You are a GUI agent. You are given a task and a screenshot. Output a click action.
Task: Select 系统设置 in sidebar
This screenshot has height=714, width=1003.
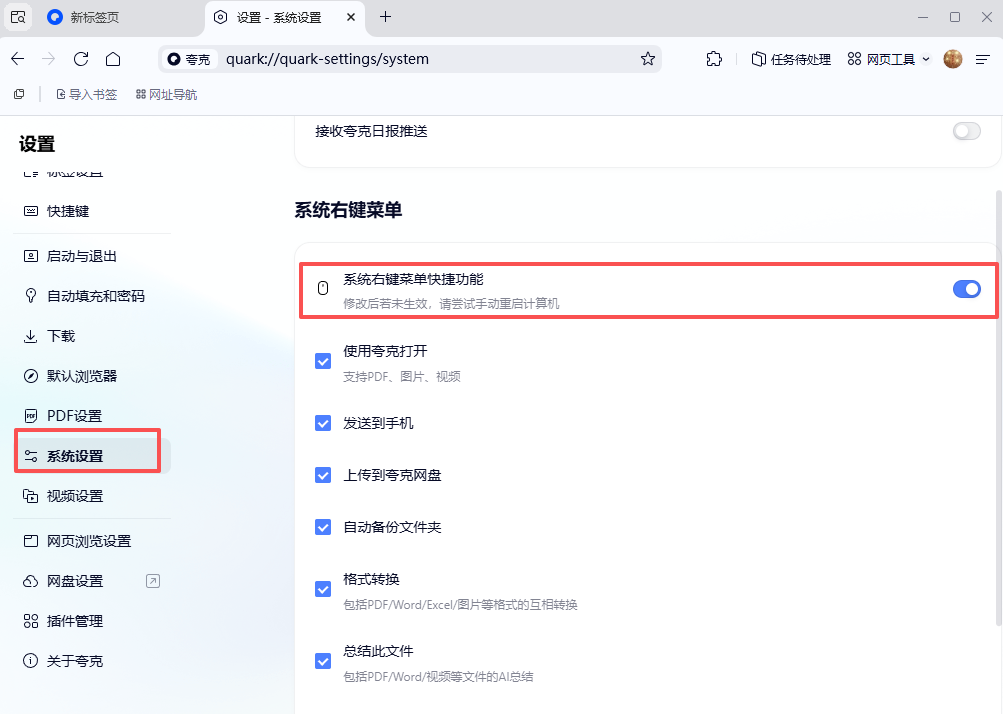(x=92, y=456)
